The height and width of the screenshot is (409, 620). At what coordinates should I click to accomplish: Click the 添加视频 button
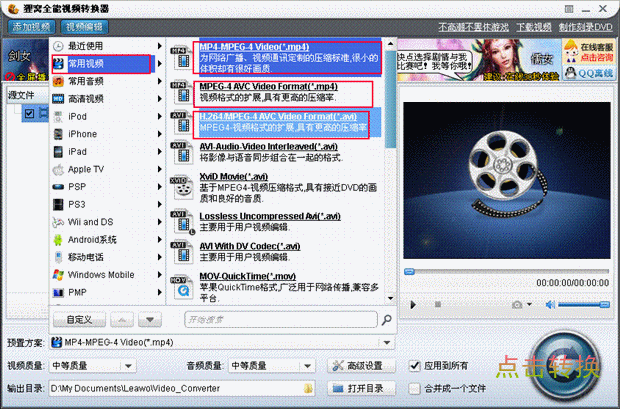pyautogui.click(x=31, y=27)
